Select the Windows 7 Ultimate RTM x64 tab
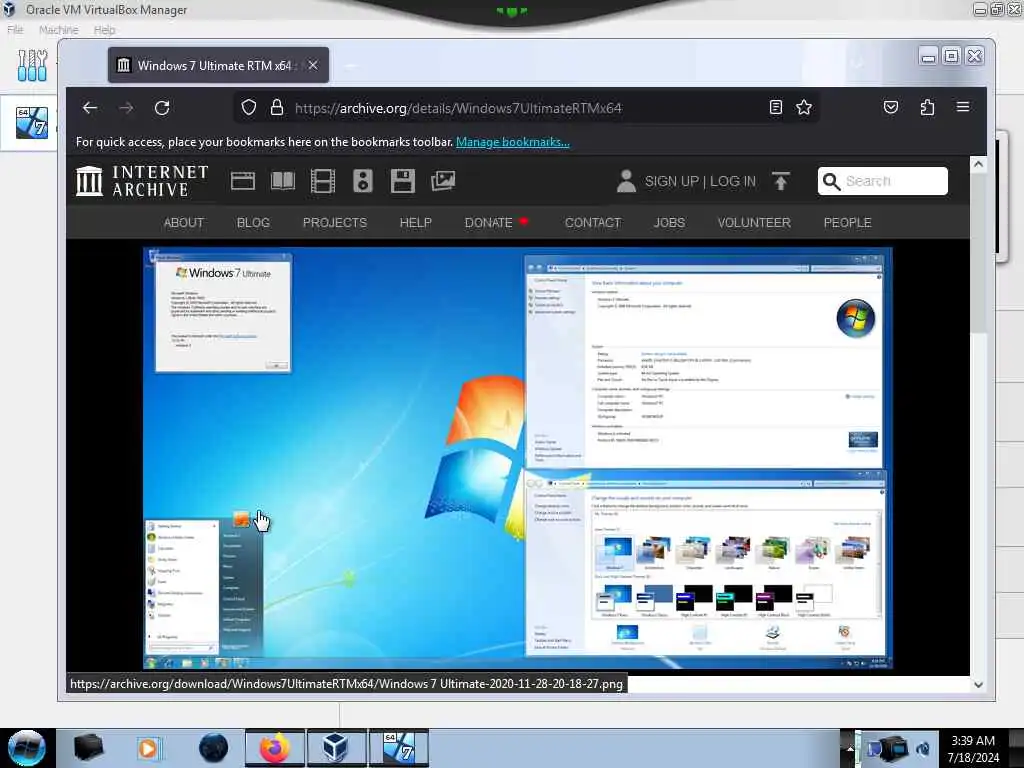The image size is (1024, 768). click(218, 65)
